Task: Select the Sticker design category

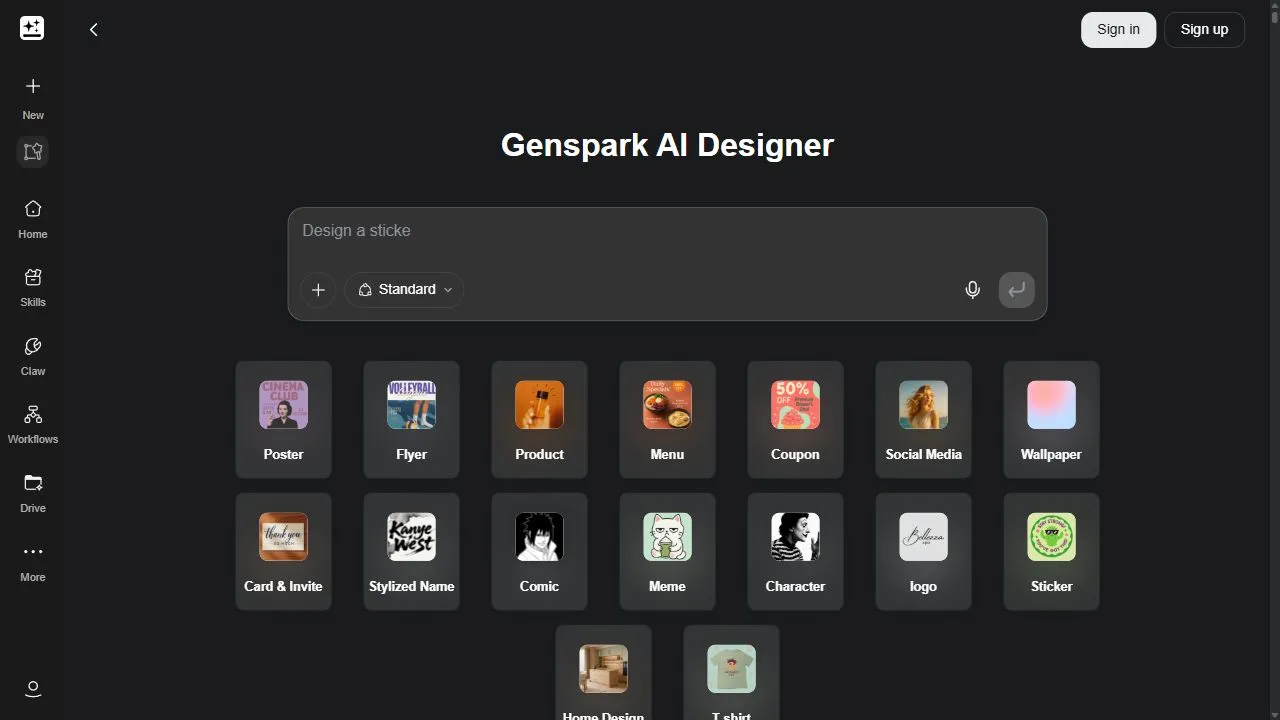Action: click(x=1051, y=552)
